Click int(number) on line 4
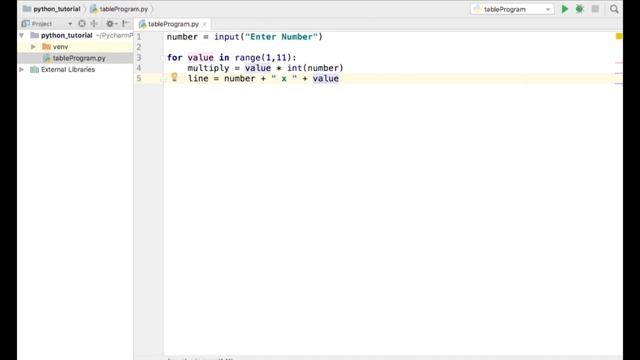The width and height of the screenshot is (640, 360). (x=315, y=68)
